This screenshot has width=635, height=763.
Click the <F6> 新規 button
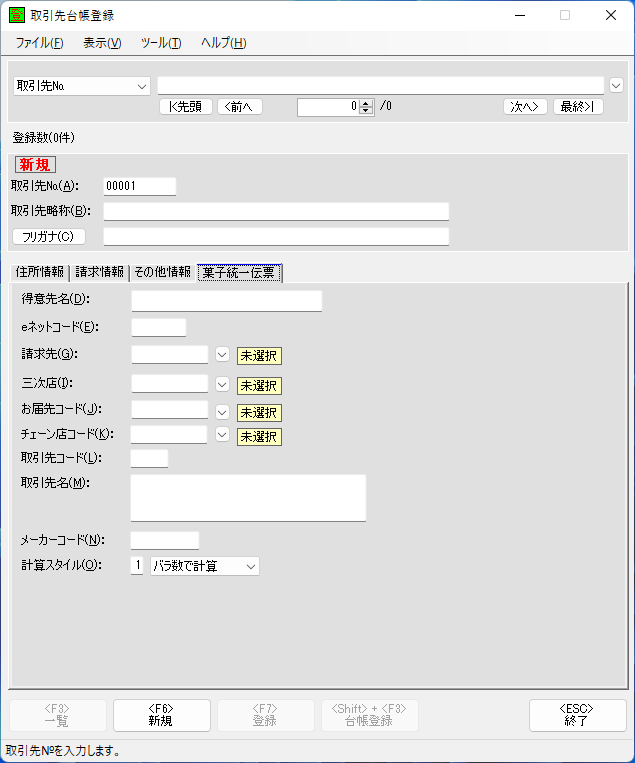tap(162, 715)
